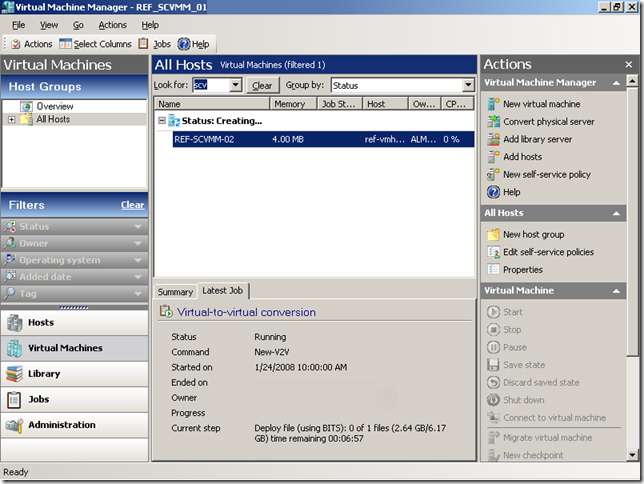Click the Migrate virtual machine icon
Viewport: 644px width, 484px height.
coord(493,438)
